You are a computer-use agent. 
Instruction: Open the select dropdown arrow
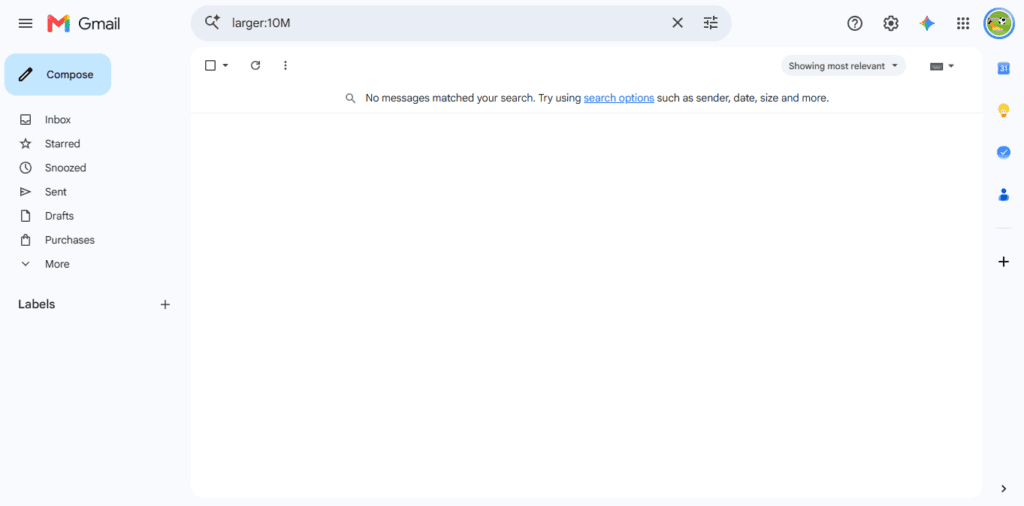(225, 65)
